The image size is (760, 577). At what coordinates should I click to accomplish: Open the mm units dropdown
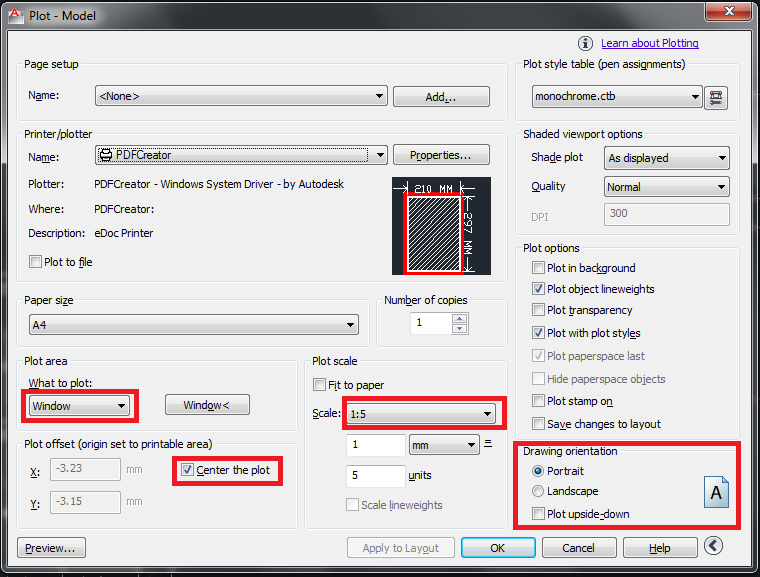tap(444, 445)
